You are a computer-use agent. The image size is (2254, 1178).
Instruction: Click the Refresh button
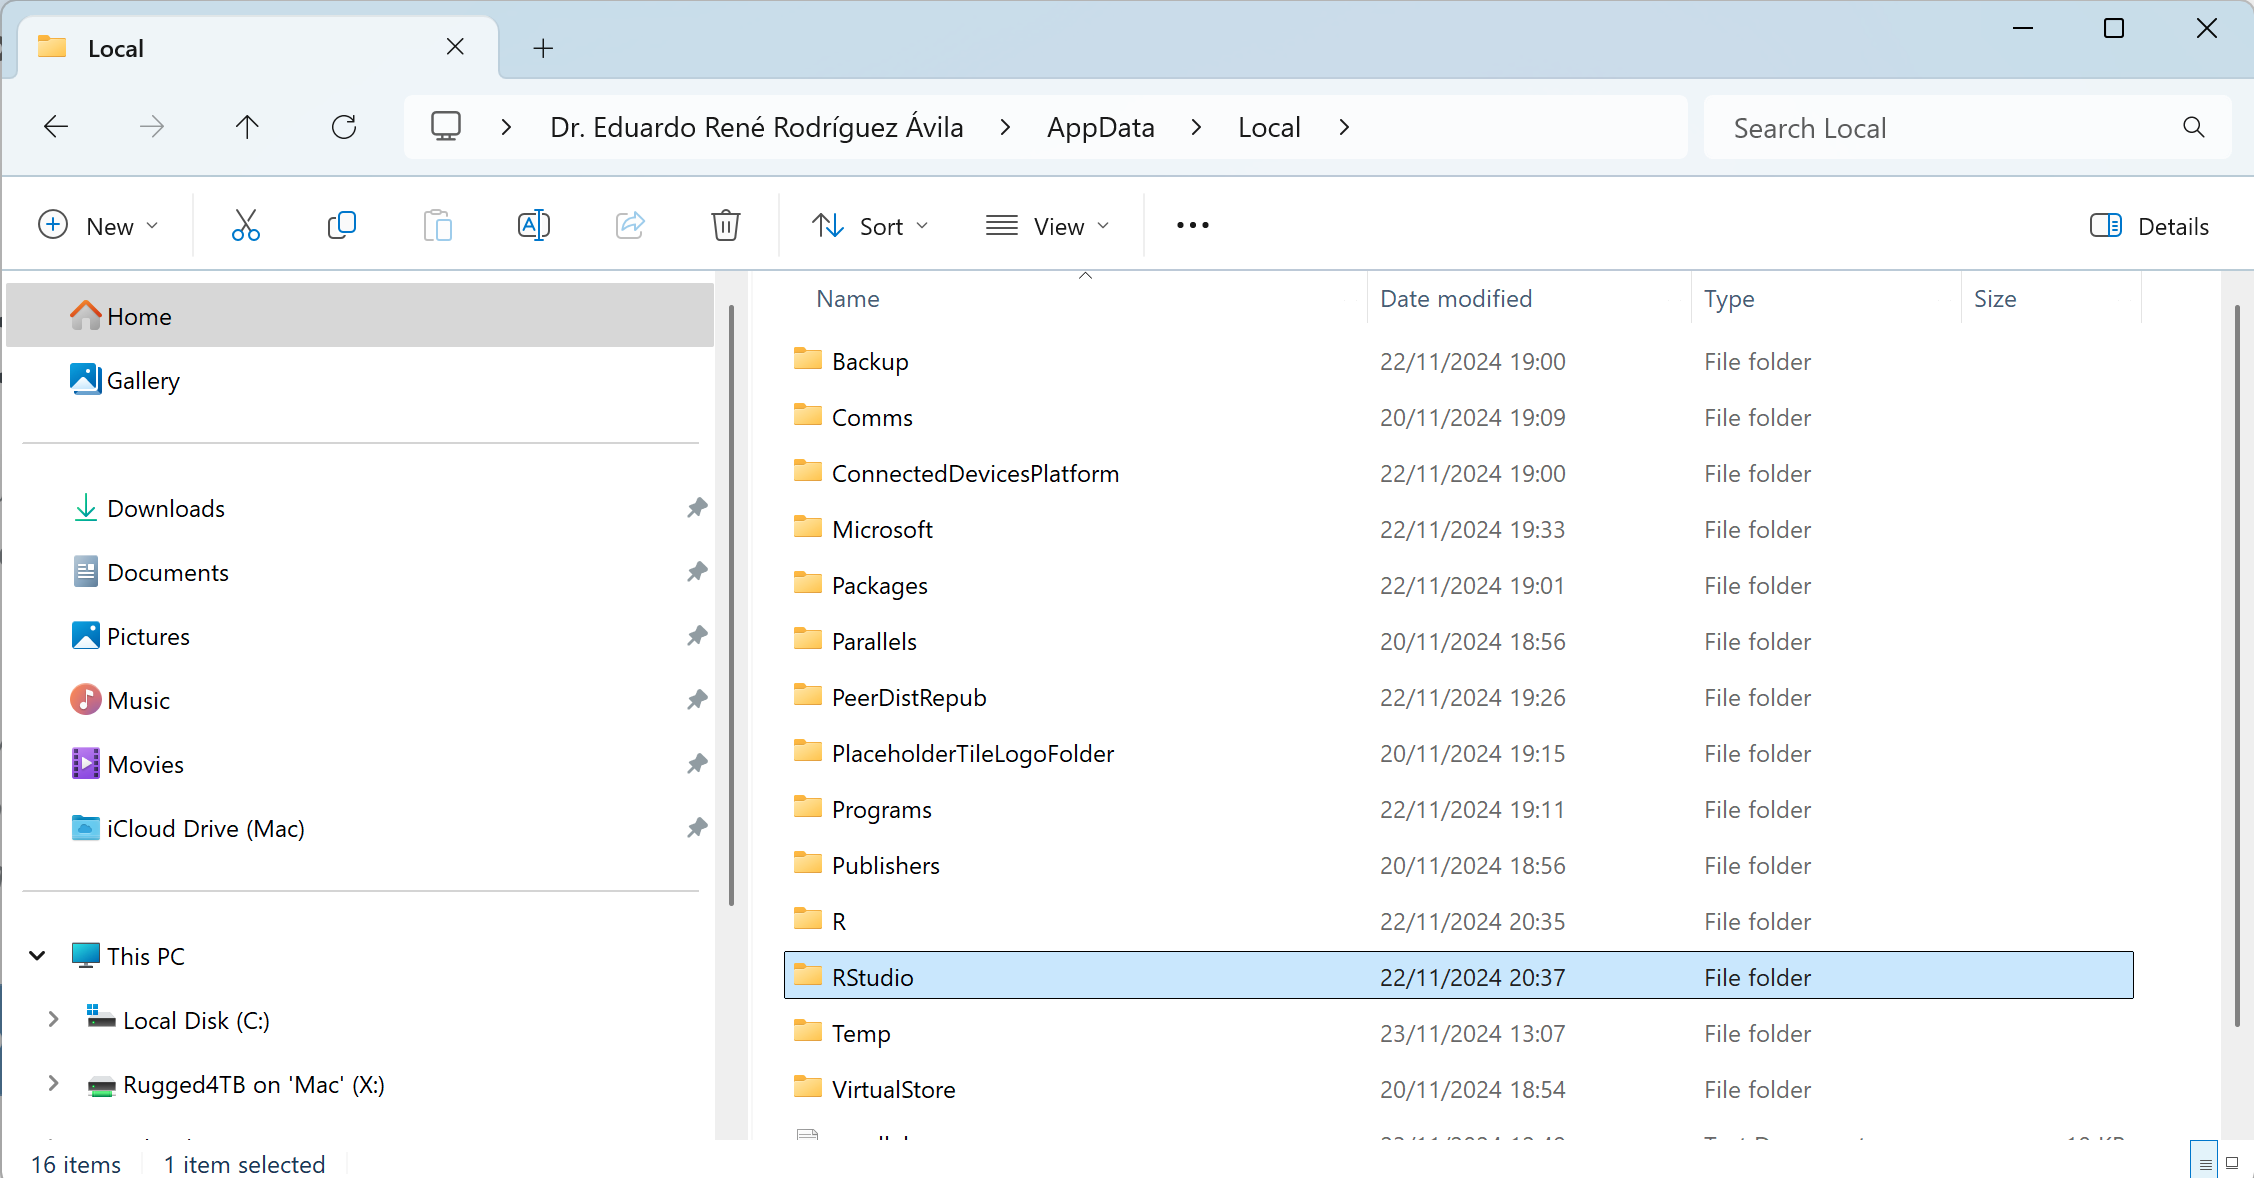pos(344,127)
